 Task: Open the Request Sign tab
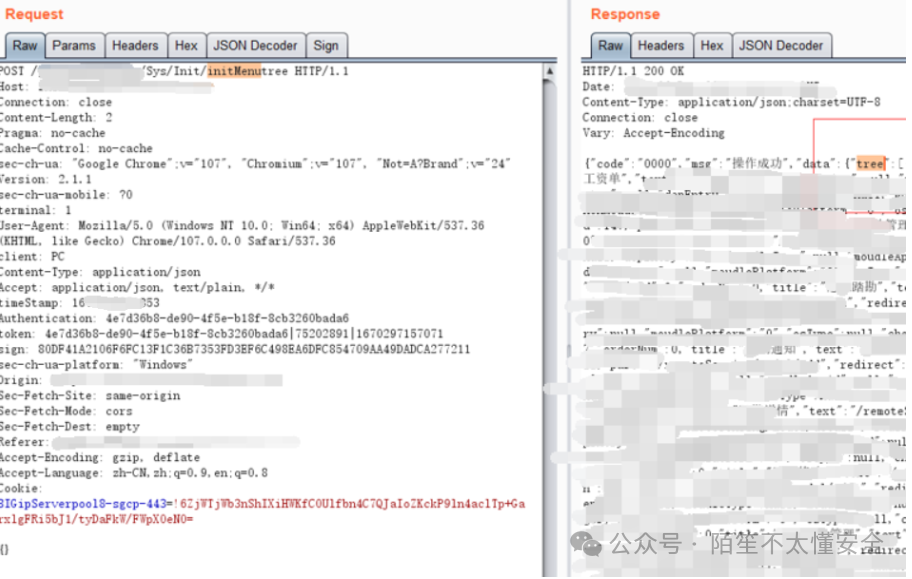pos(326,45)
